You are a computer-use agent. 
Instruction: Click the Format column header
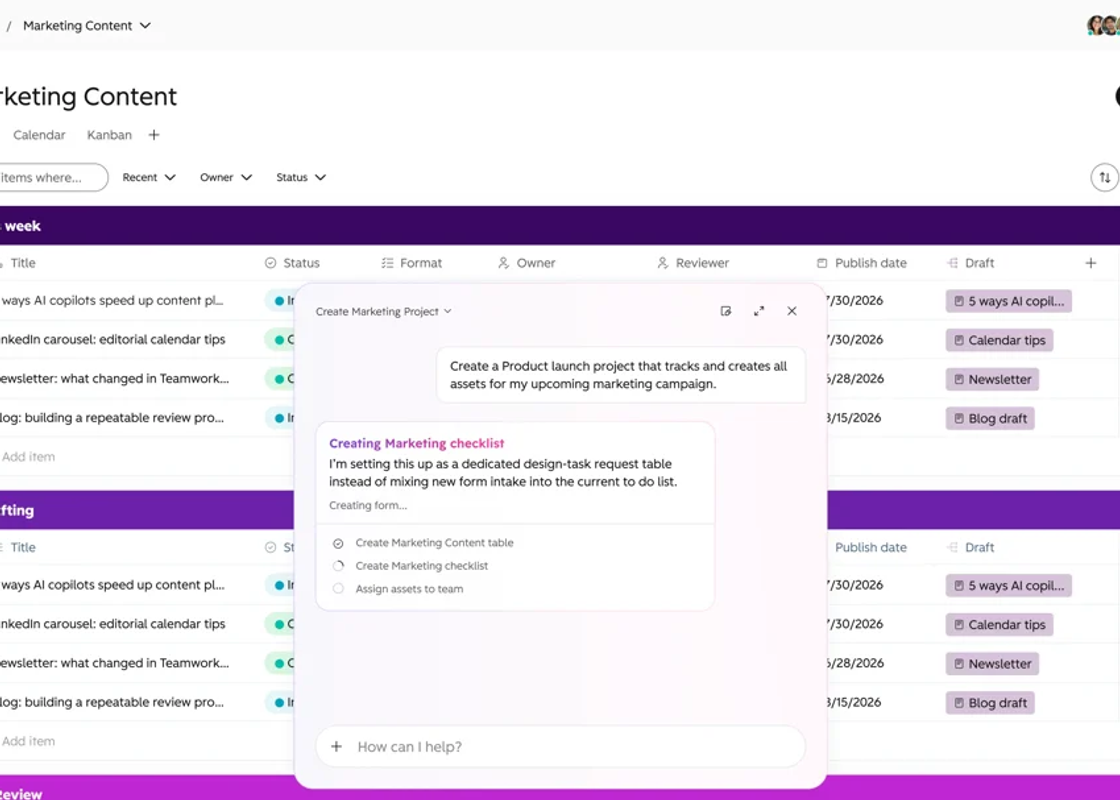(411, 263)
